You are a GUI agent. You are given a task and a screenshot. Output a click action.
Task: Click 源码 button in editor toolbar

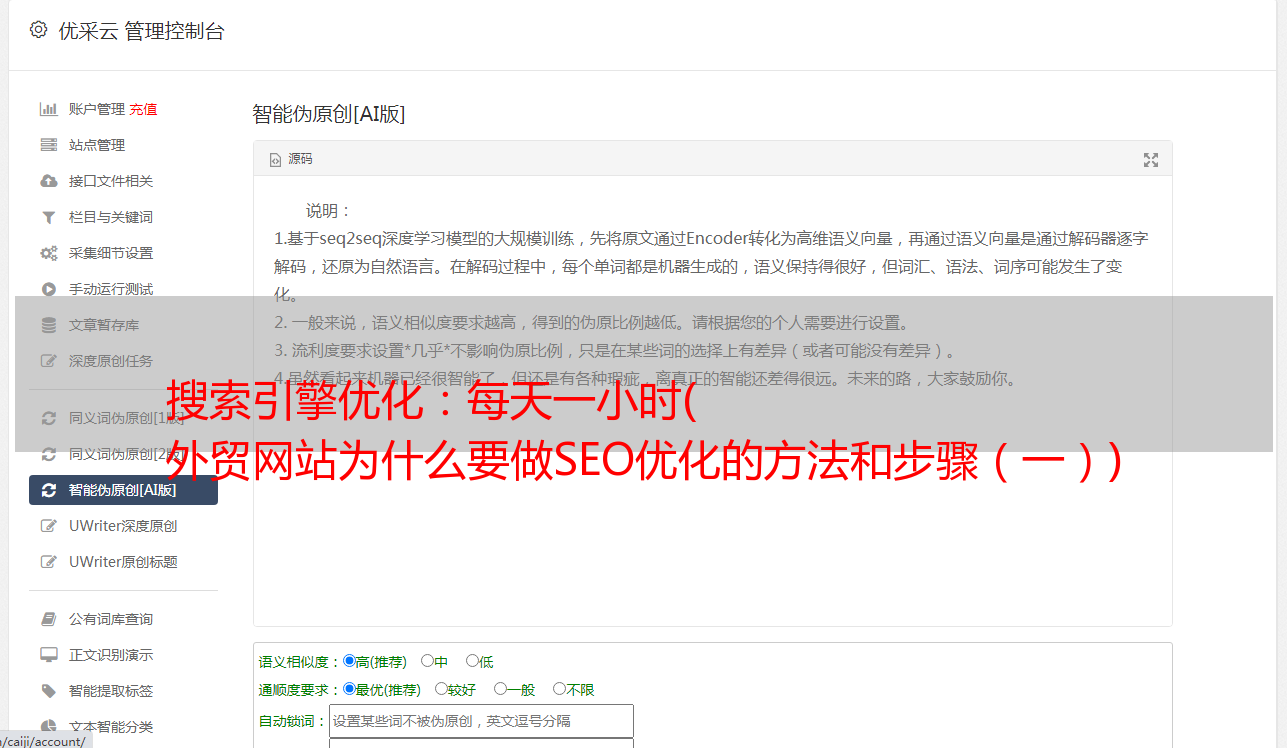(291, 160)
